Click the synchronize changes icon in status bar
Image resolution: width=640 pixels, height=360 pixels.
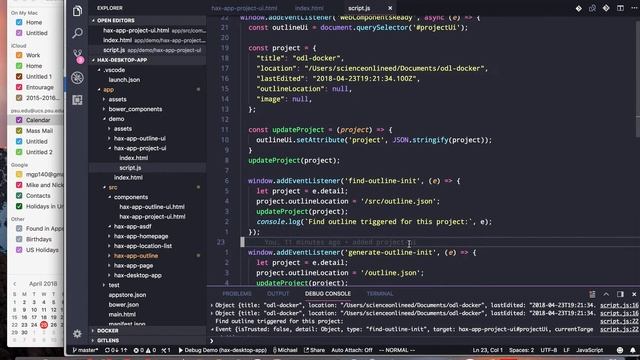pos(116,350)
